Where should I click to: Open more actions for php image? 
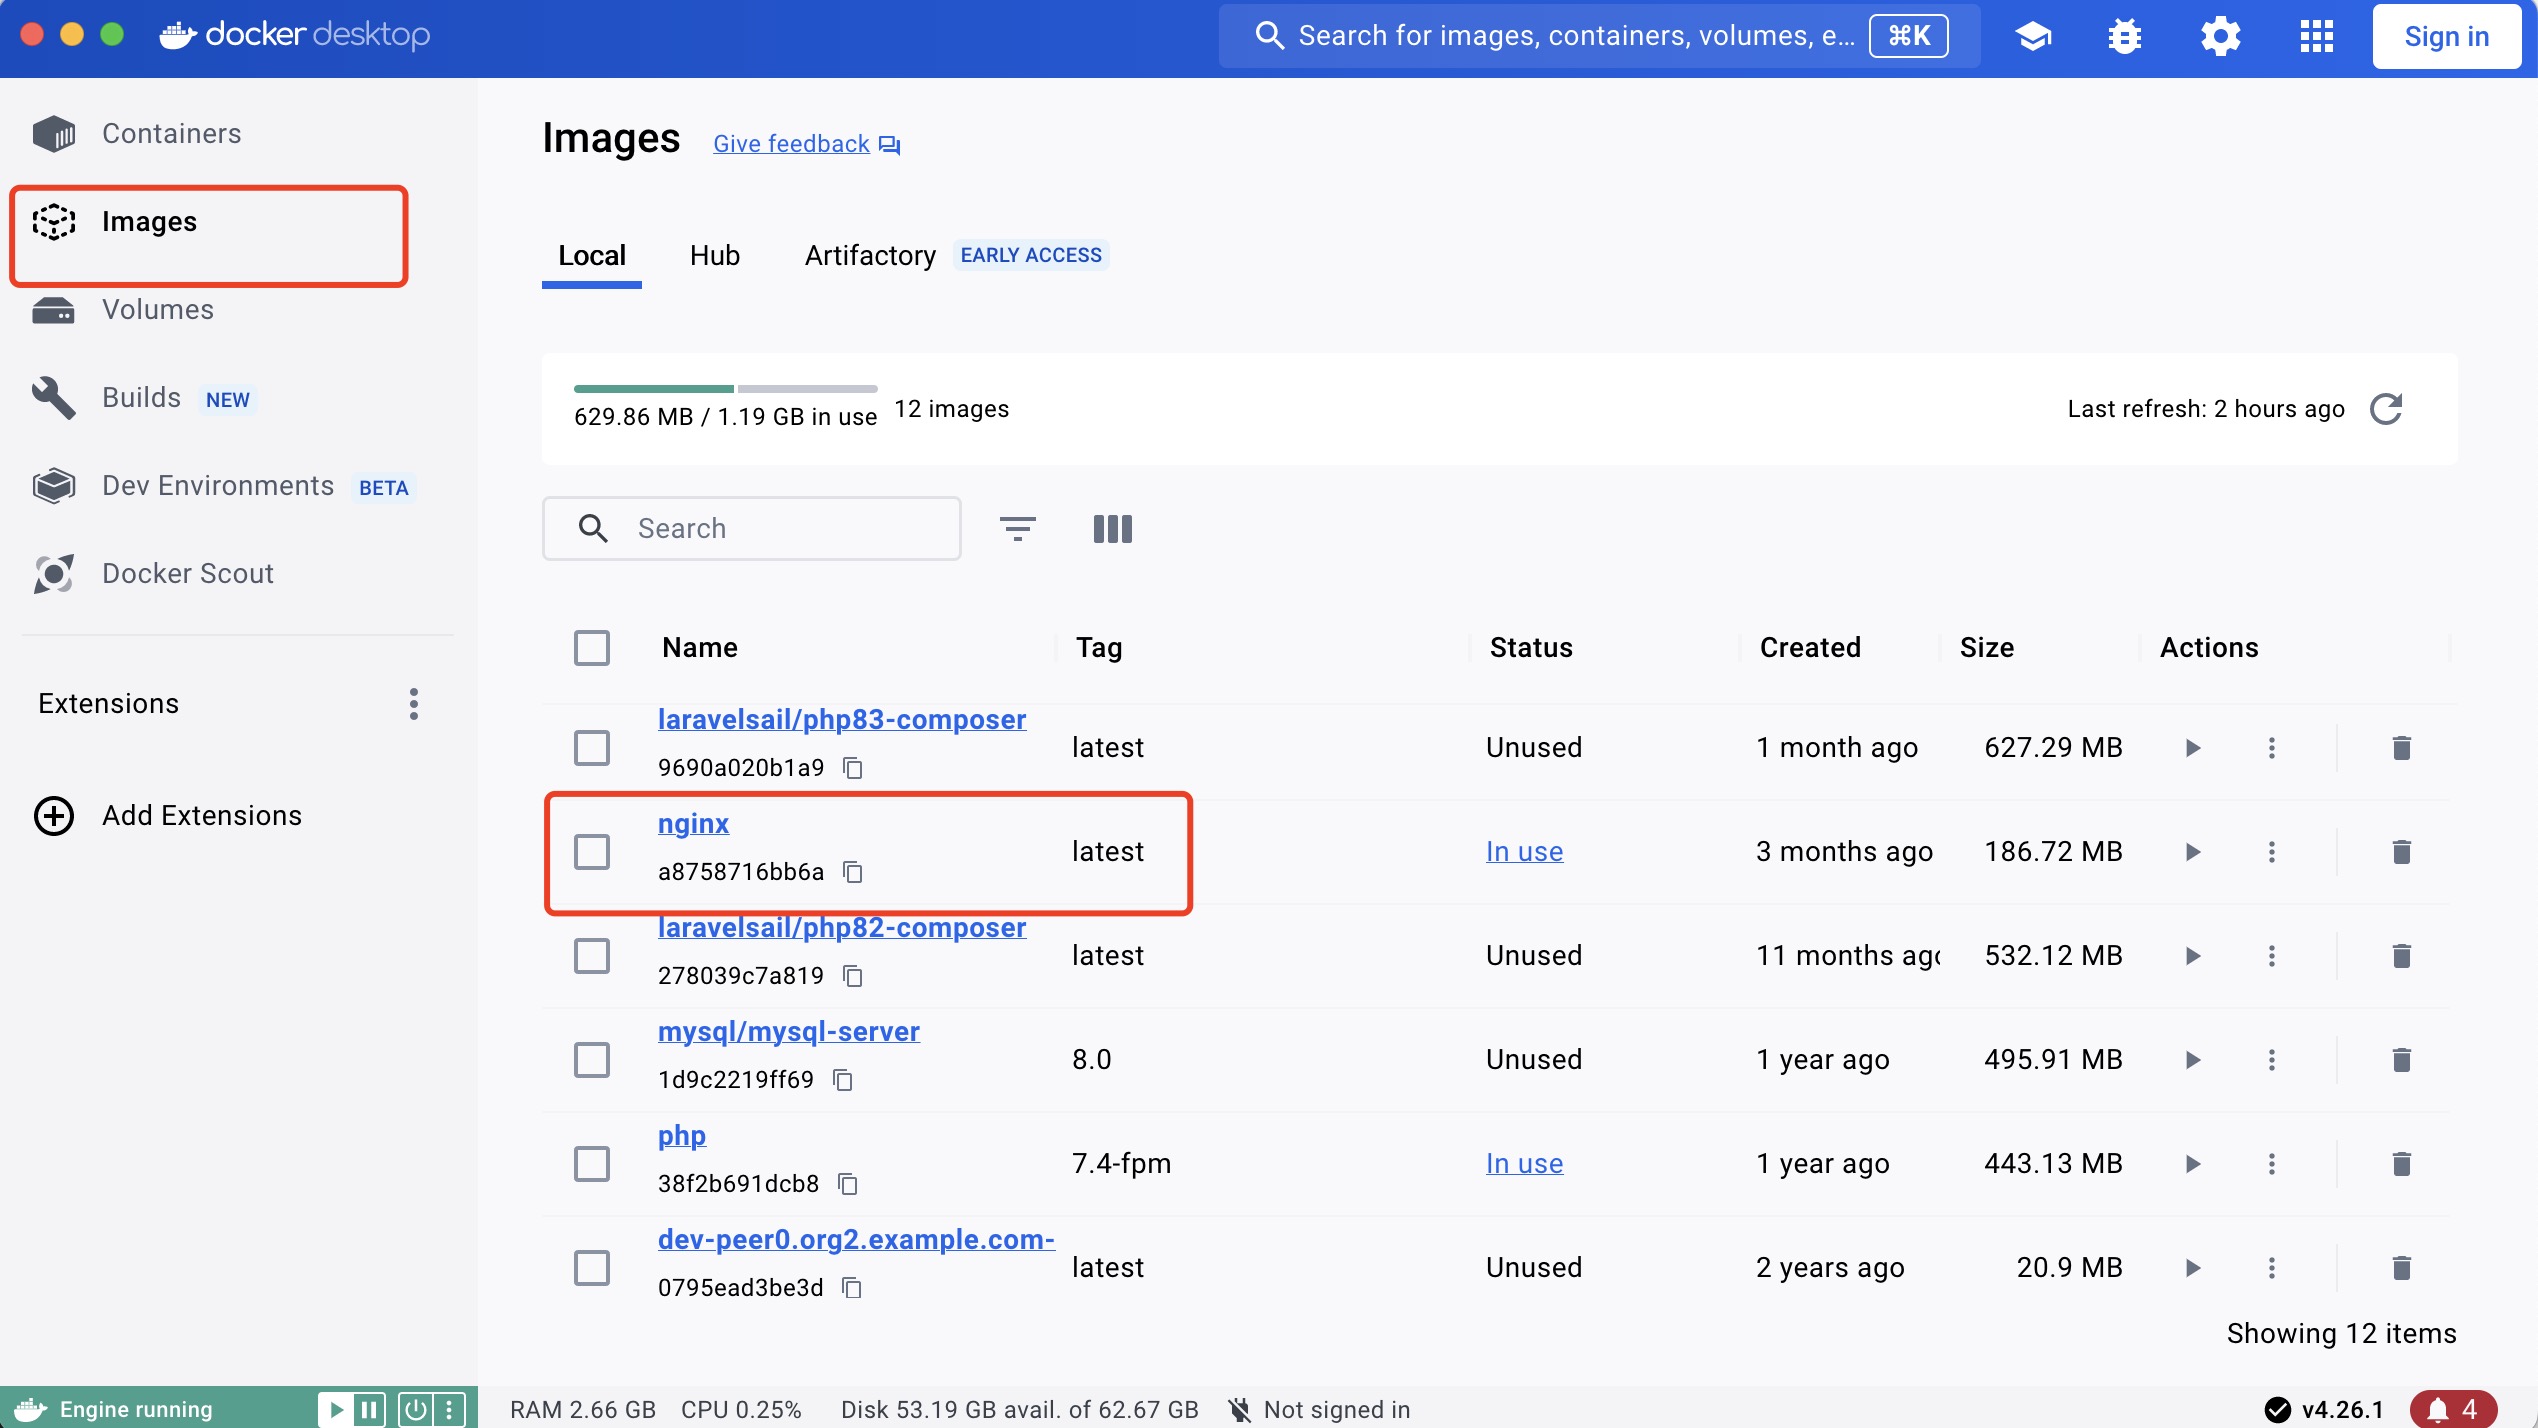coord(2271,1164)
